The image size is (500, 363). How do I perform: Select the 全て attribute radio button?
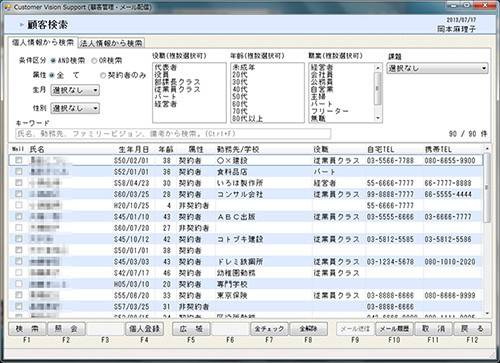[52, 75]
